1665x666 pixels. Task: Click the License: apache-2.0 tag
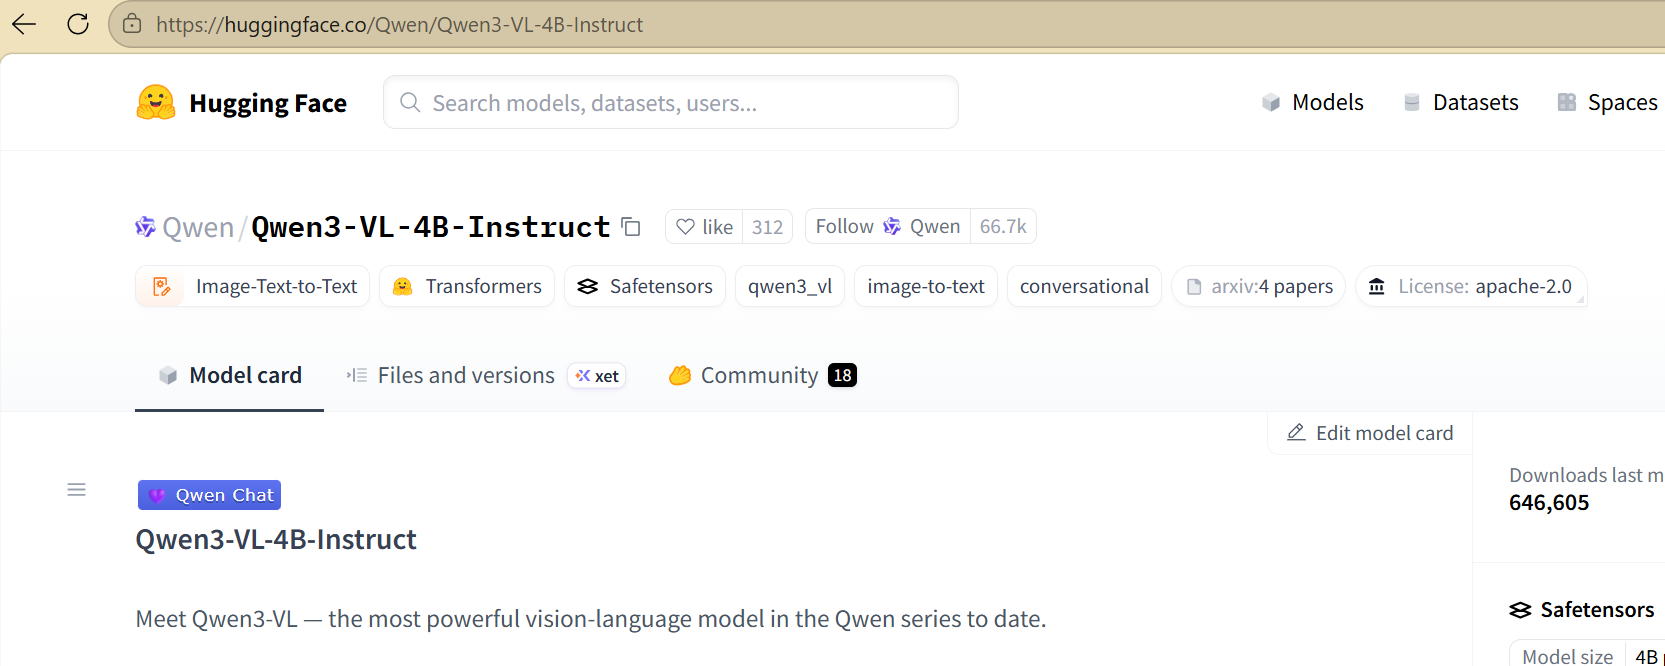pos(1471,287)
